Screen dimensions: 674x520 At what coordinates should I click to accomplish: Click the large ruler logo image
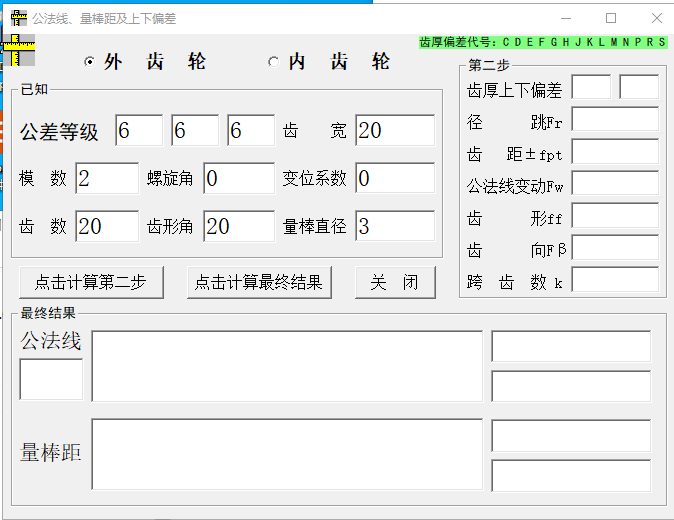tap(18, 50)
